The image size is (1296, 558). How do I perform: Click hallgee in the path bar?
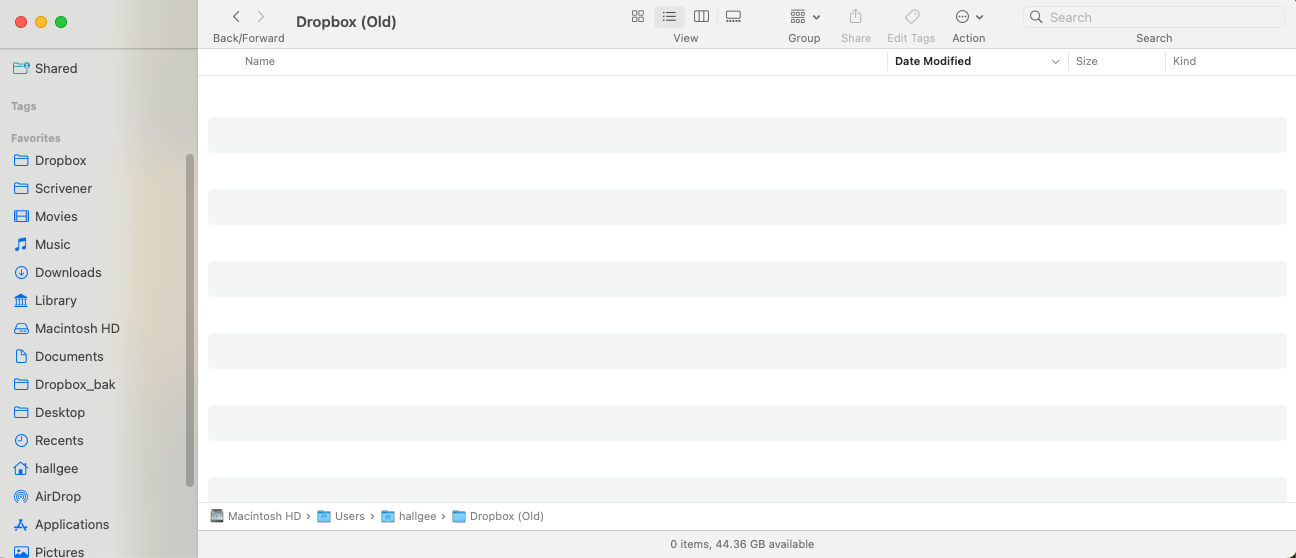tap(409, 516)
